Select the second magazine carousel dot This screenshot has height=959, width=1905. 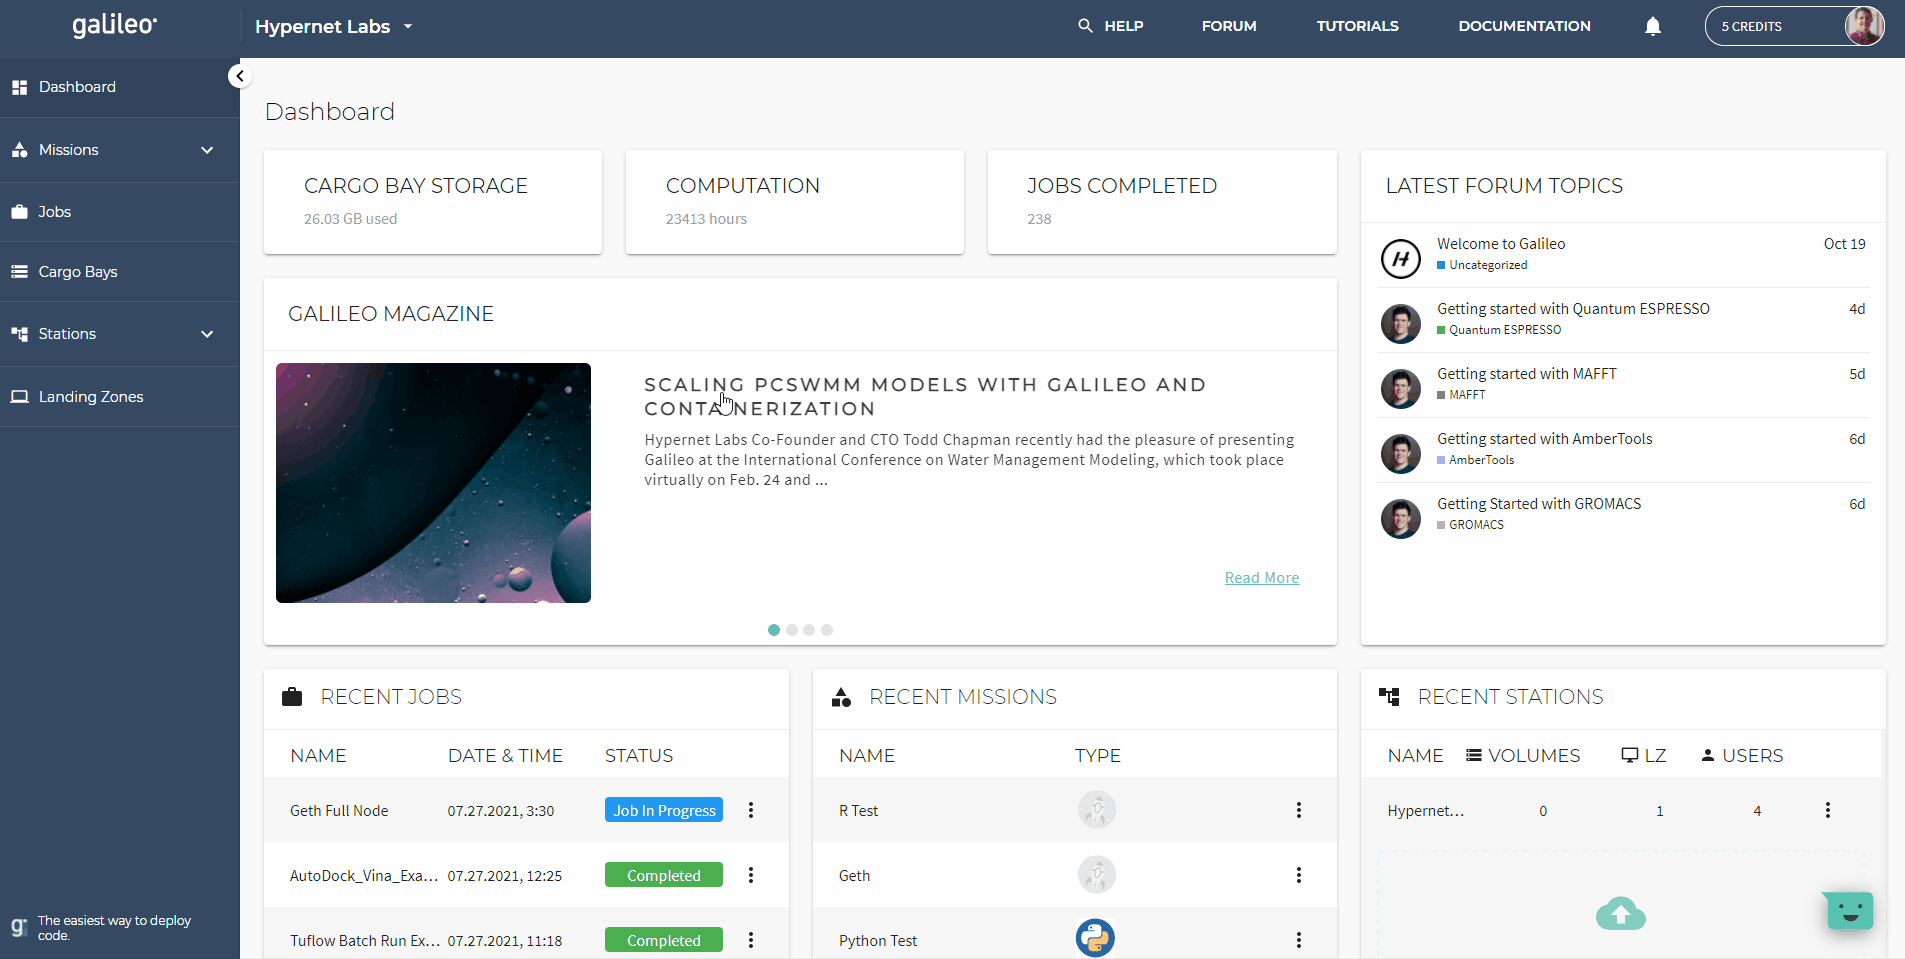[792, 630]
